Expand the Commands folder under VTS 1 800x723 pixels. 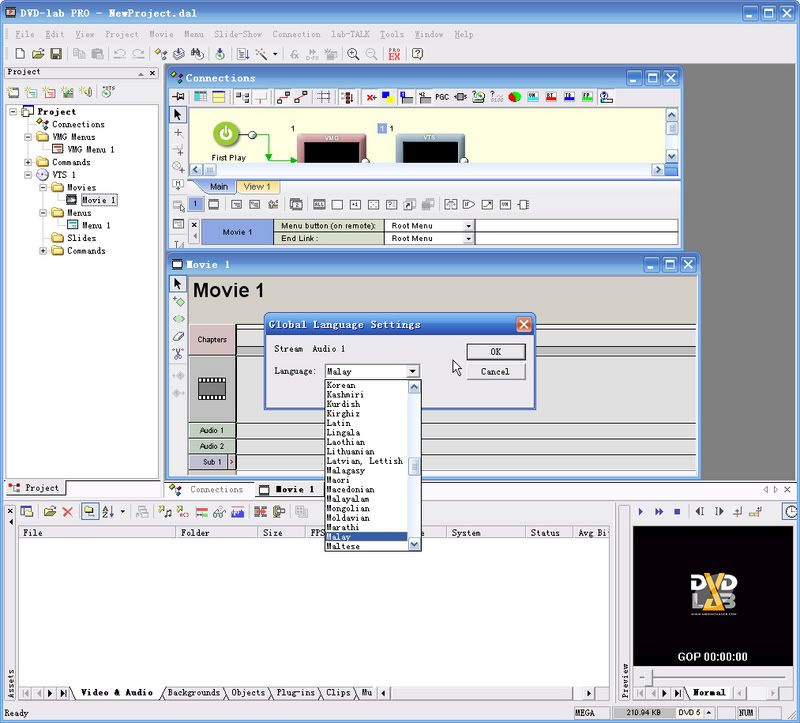pos(42,251)
